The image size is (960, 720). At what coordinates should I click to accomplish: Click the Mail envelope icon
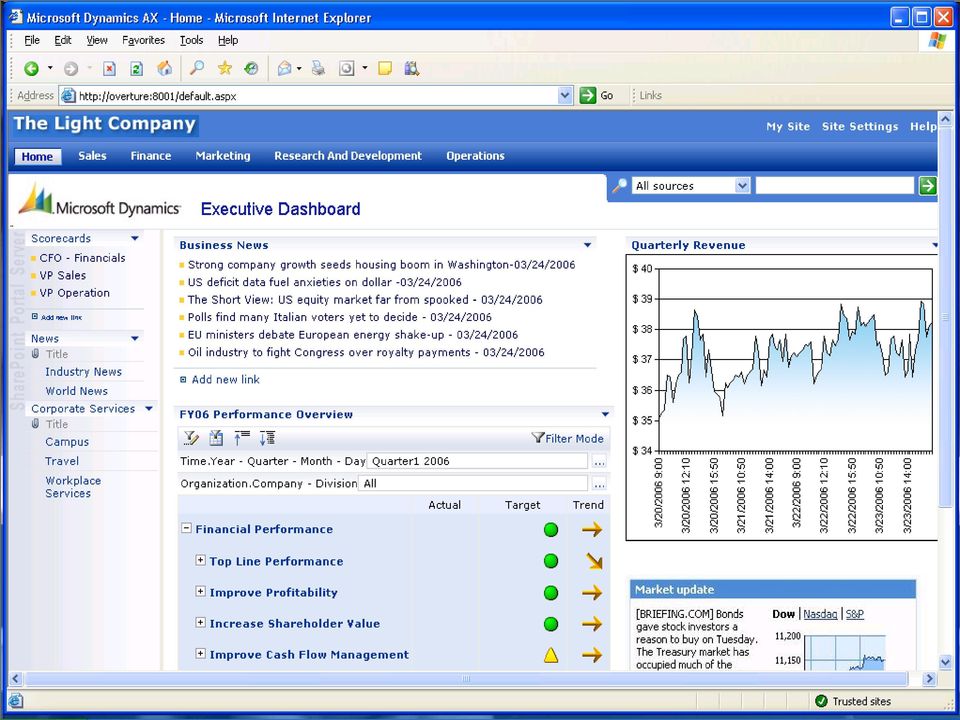(x=285, y=68)
